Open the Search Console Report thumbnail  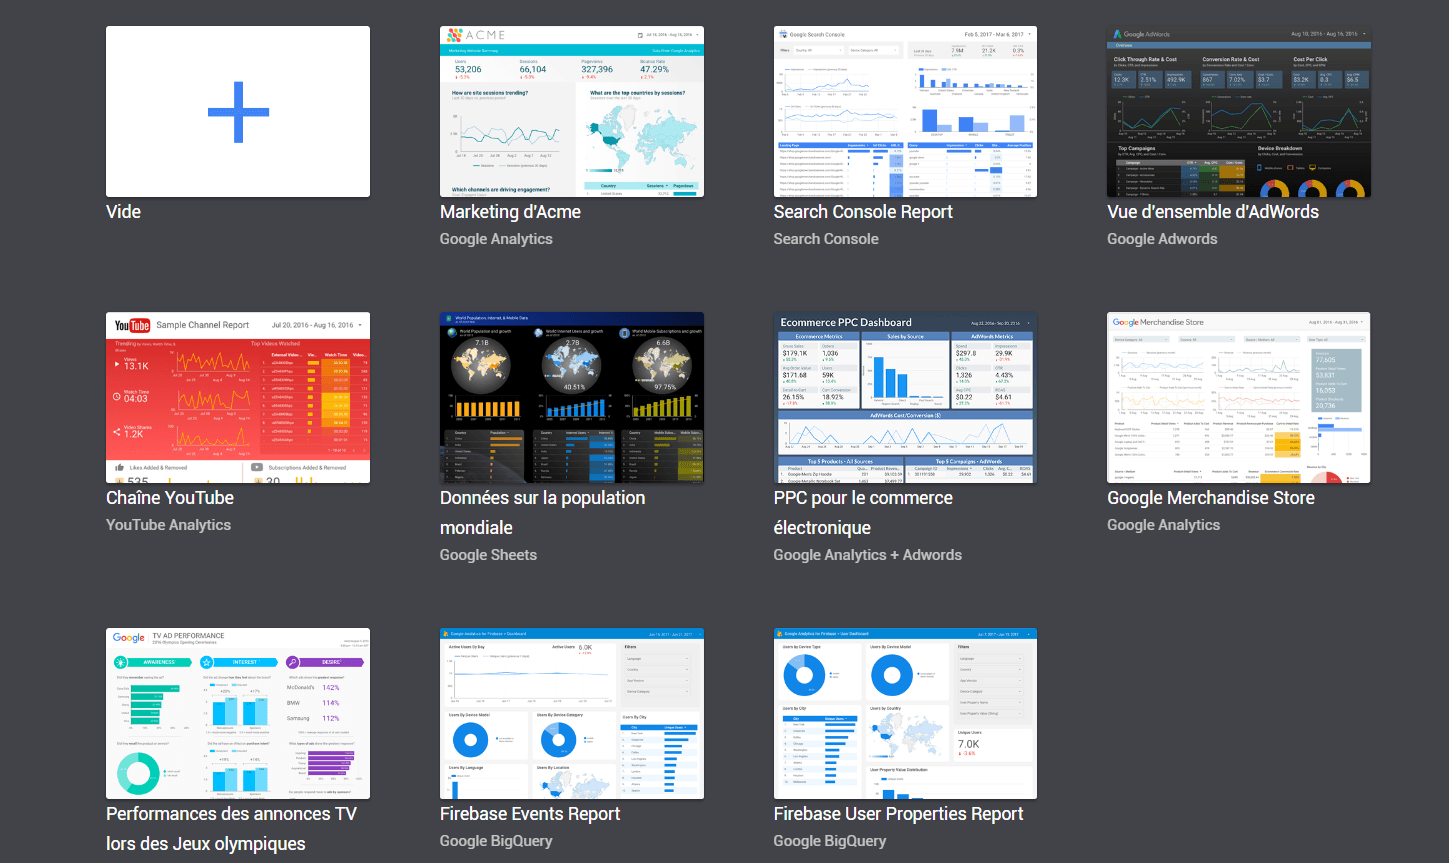click(x=905, y=111)
